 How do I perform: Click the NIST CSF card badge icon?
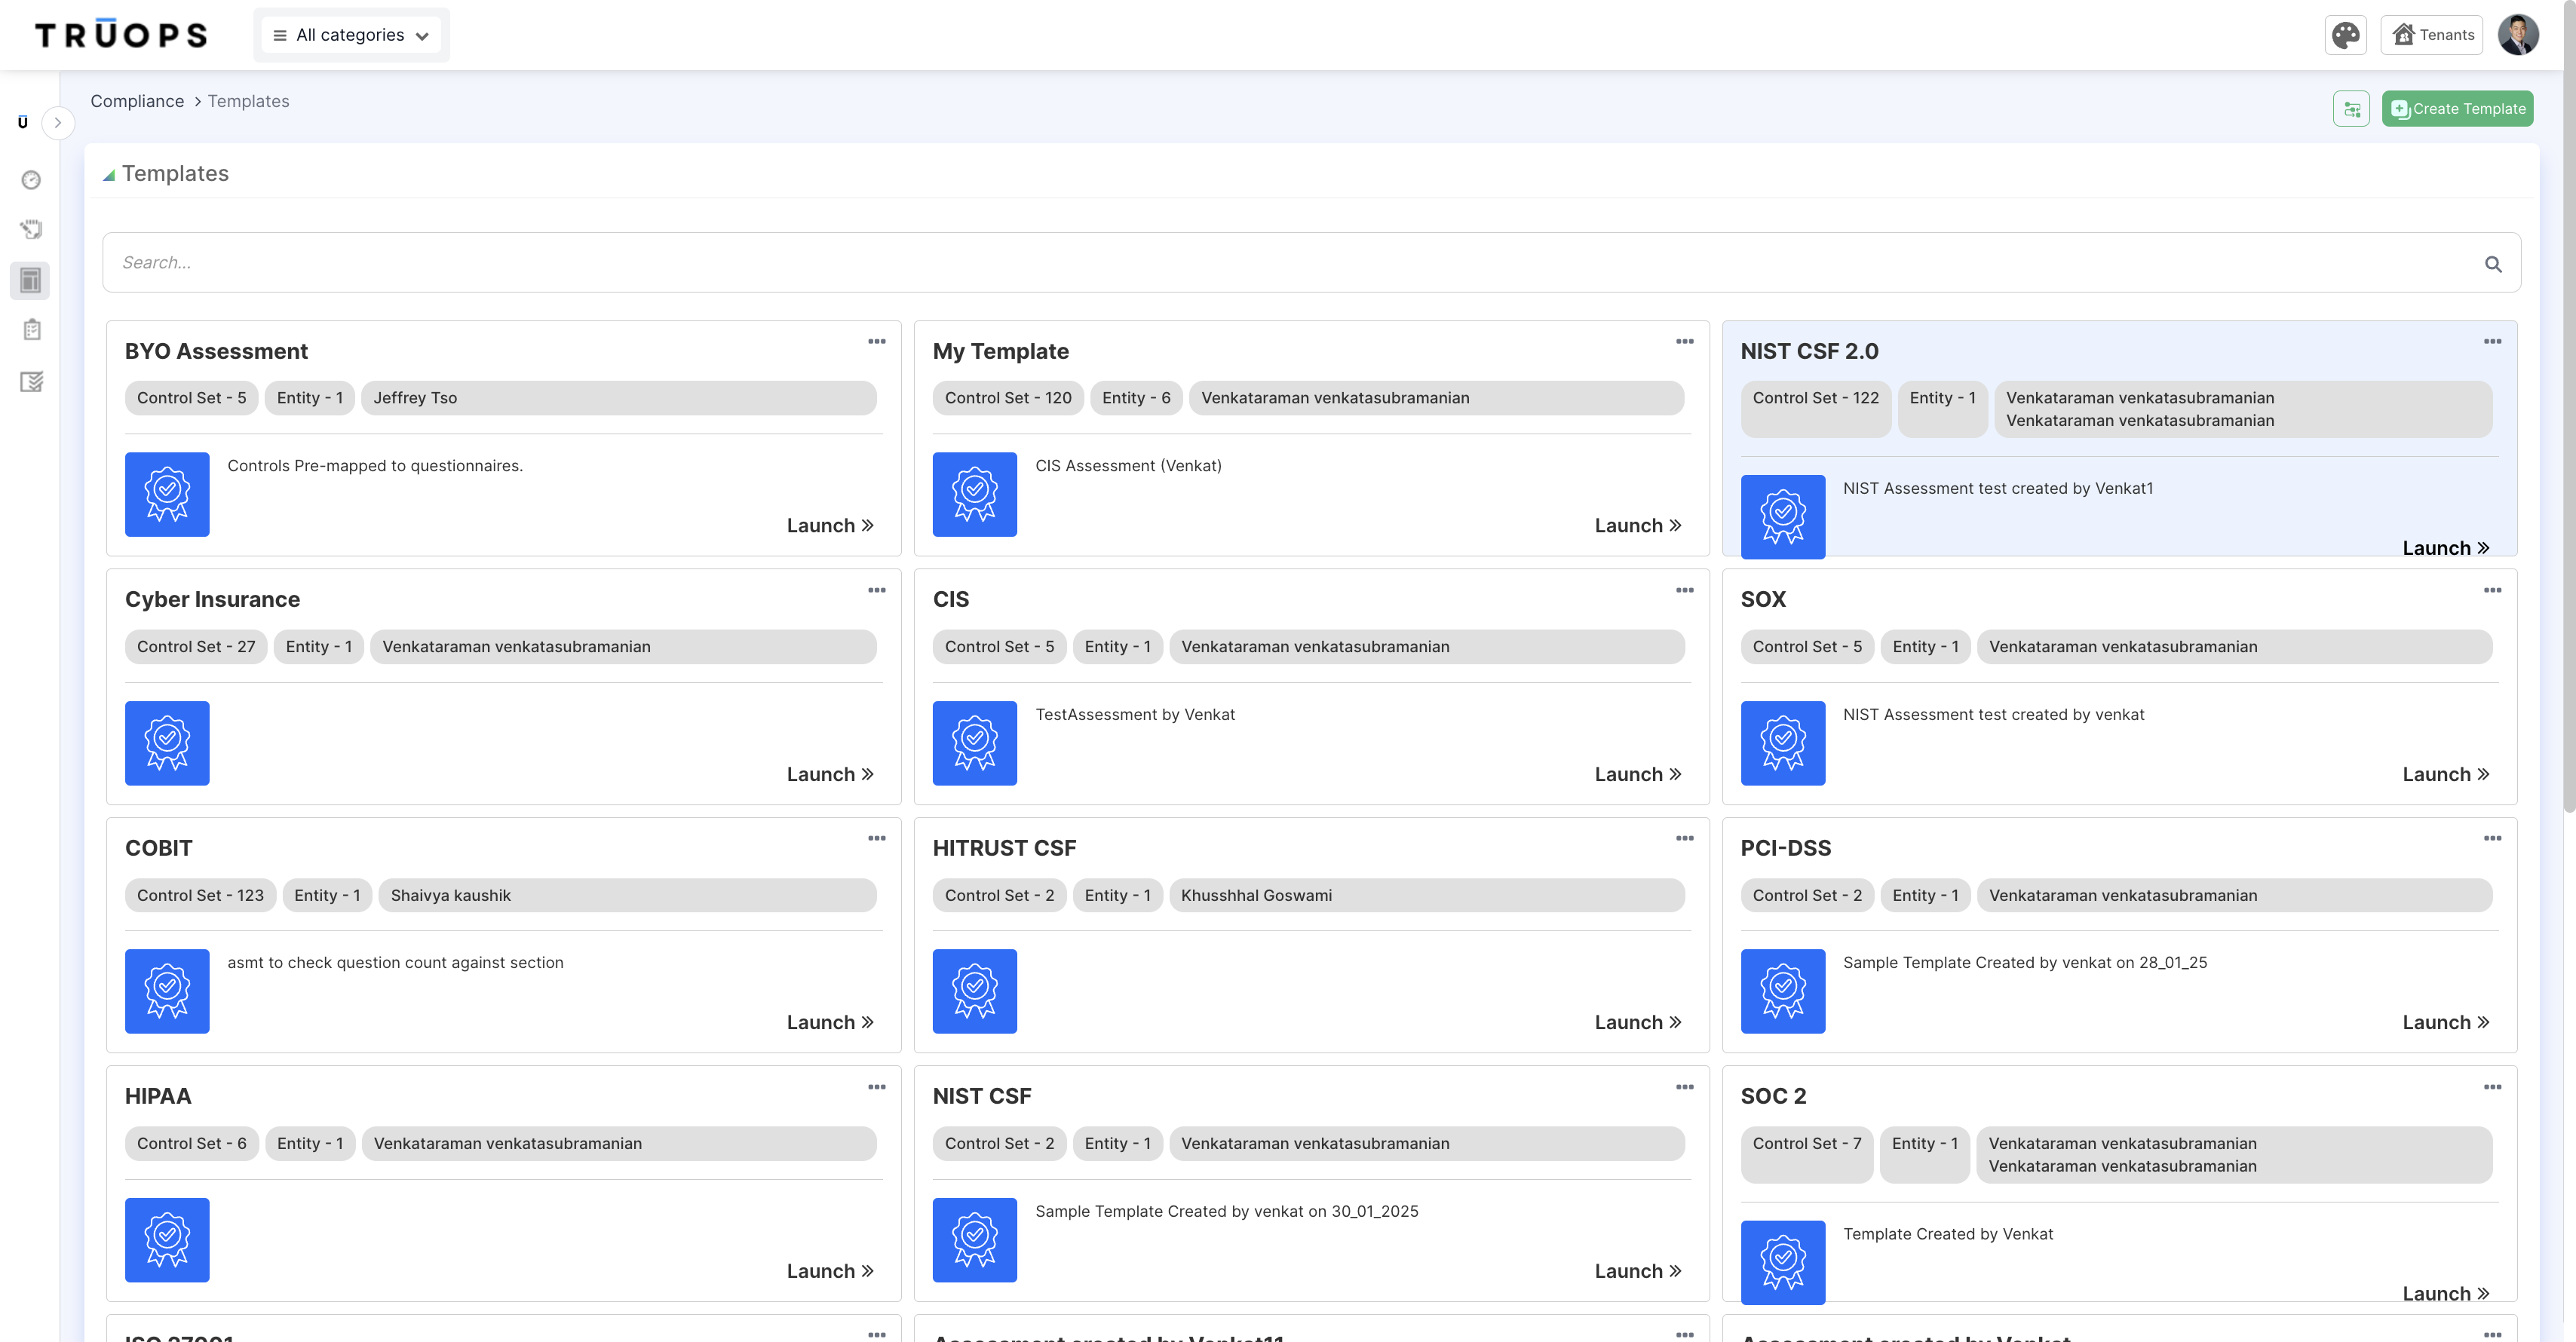pyautogui.click(x=975, y=1240)
